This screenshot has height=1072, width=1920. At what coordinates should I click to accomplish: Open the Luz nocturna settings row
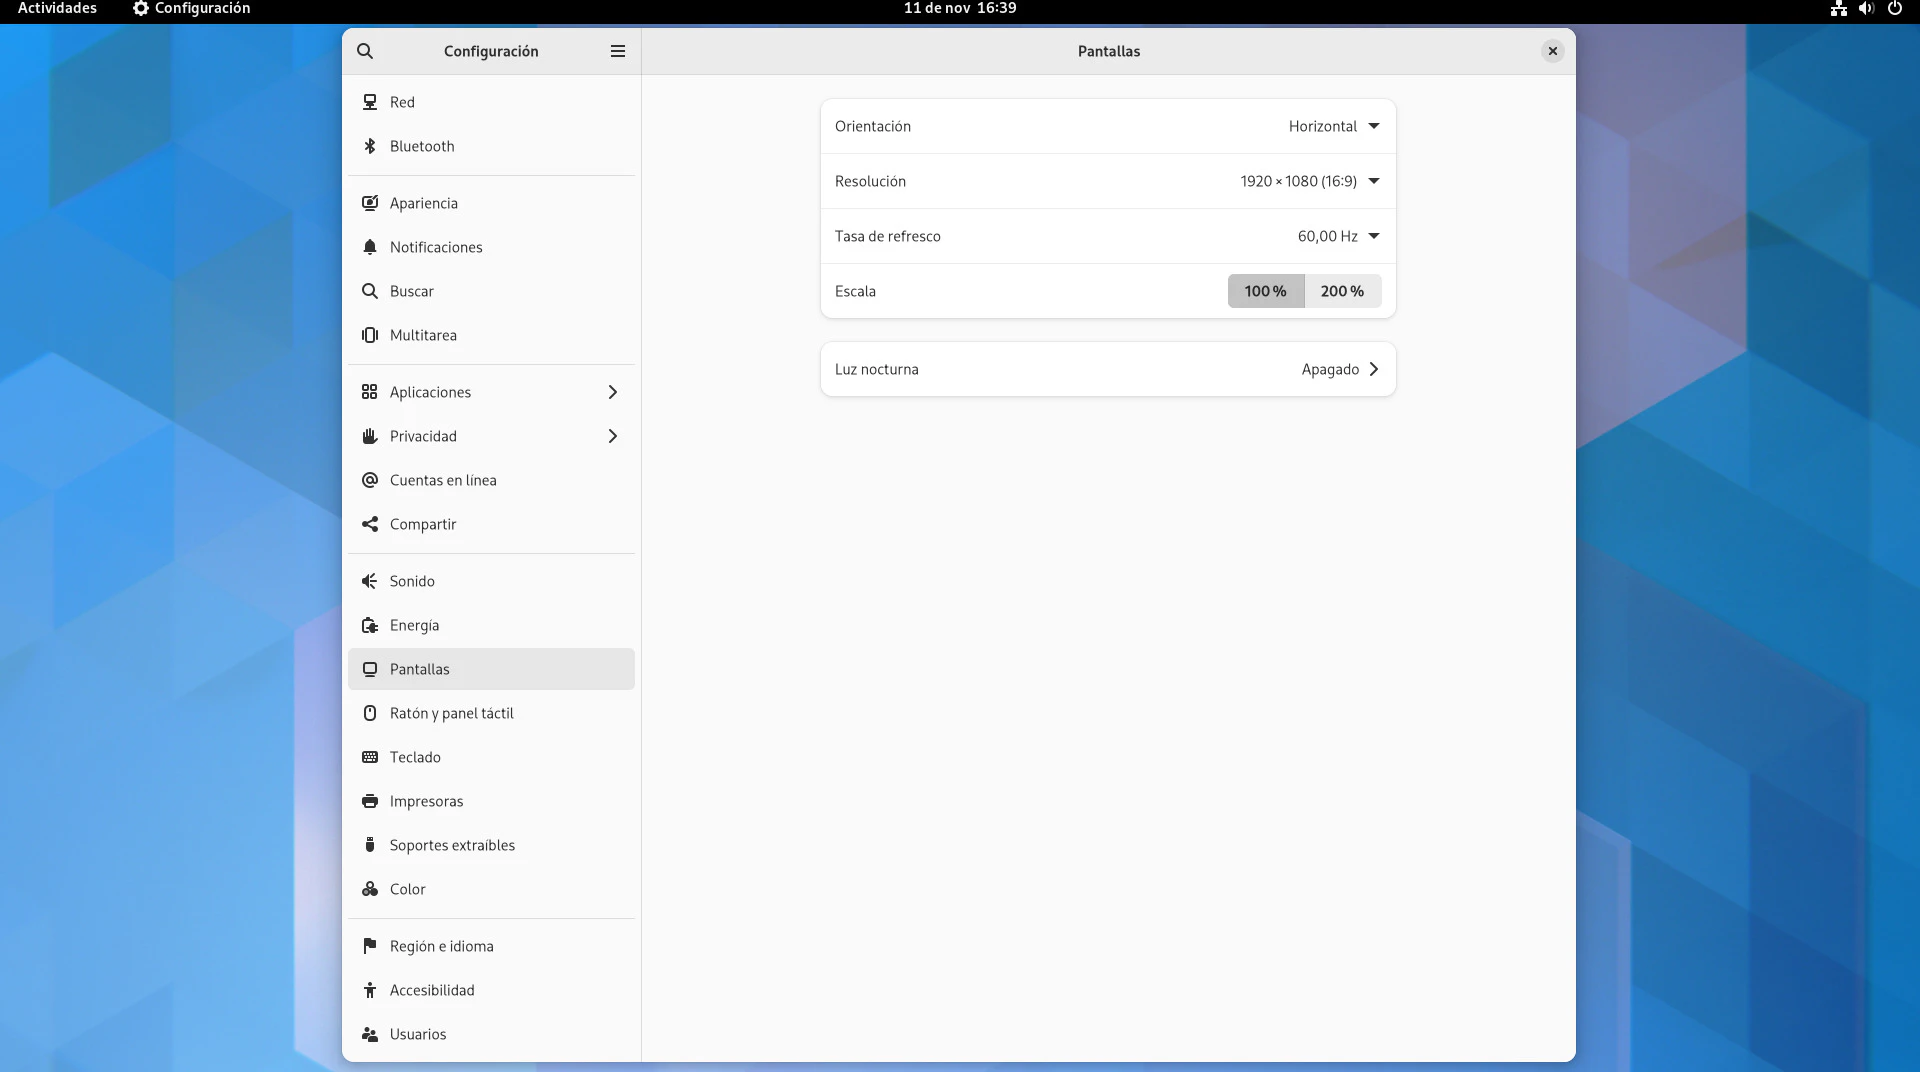pyautogui.click(x=1107, y=369)
